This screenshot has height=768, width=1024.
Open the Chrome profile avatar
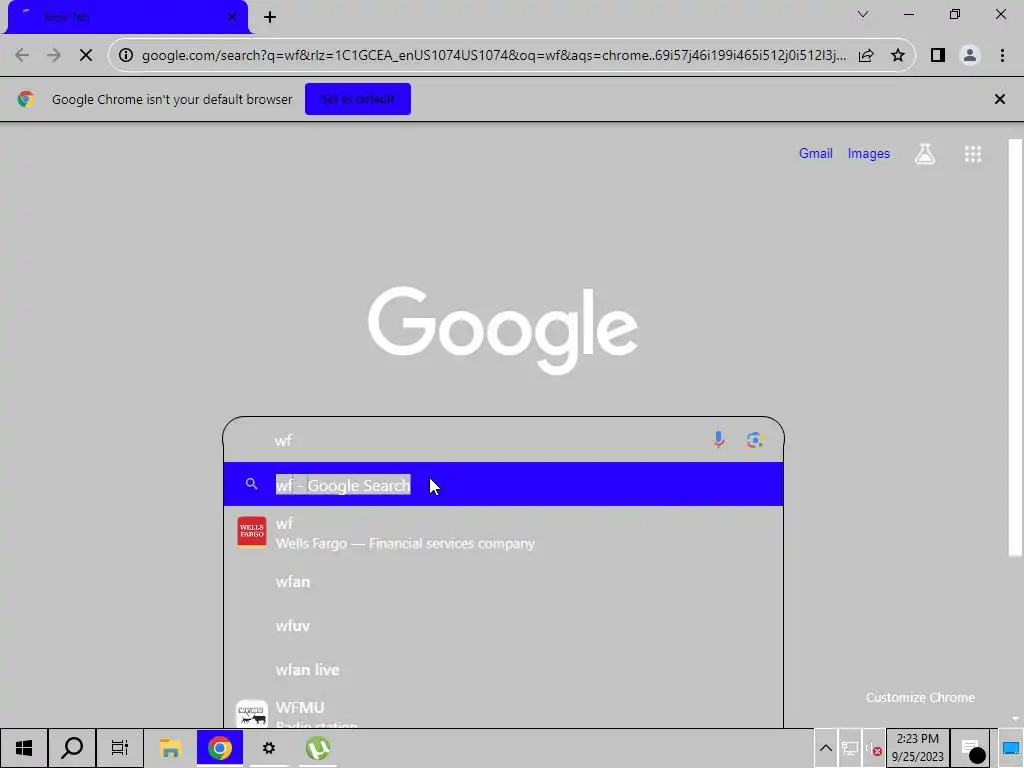[x=970, y=56]
